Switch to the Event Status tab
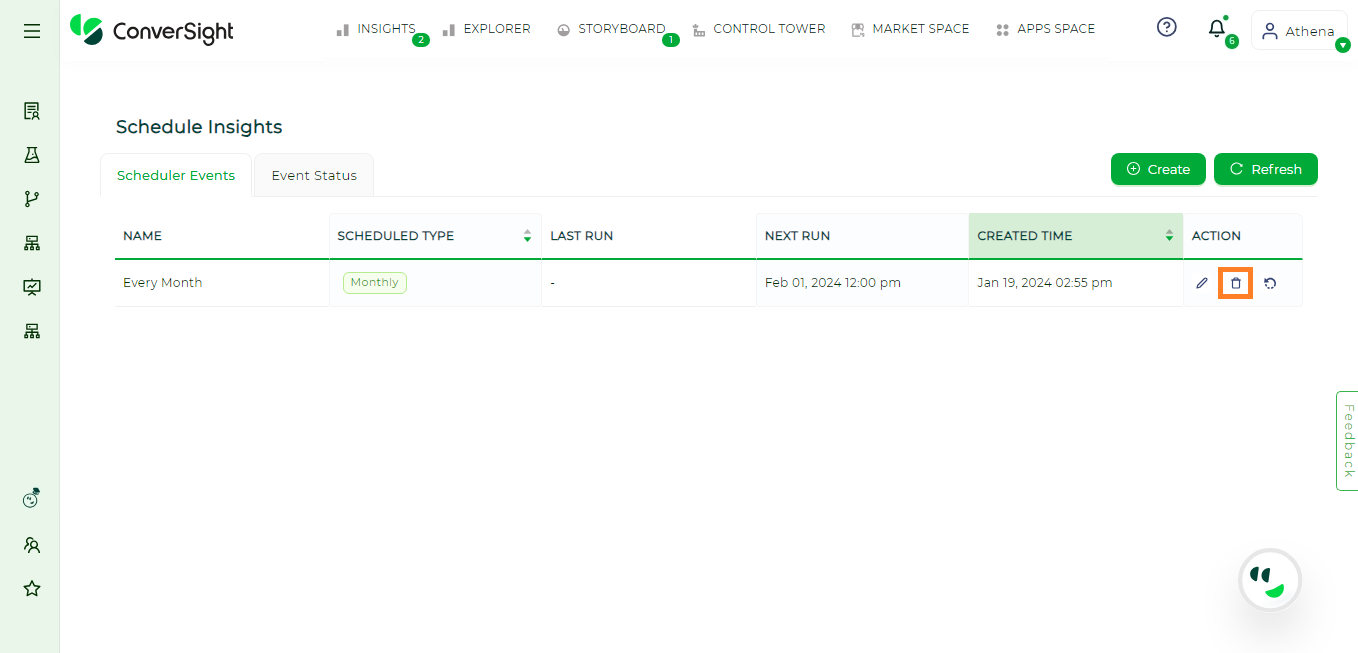 pos(314,175)
